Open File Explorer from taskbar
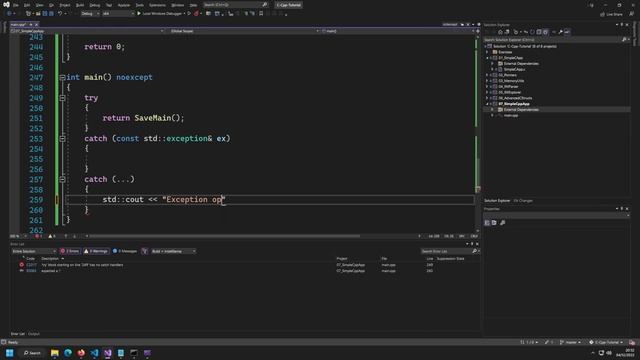Screen dimensions: 640x360 55,353
